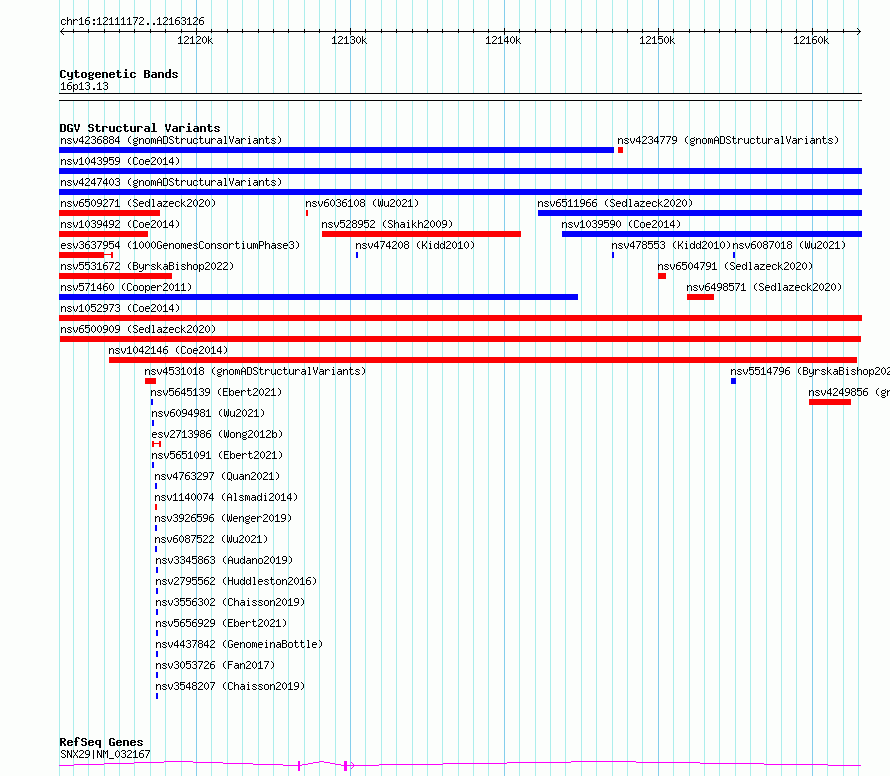
Task: Click nsv6087018 (Wu2021) label
Action: click(789, 245)
